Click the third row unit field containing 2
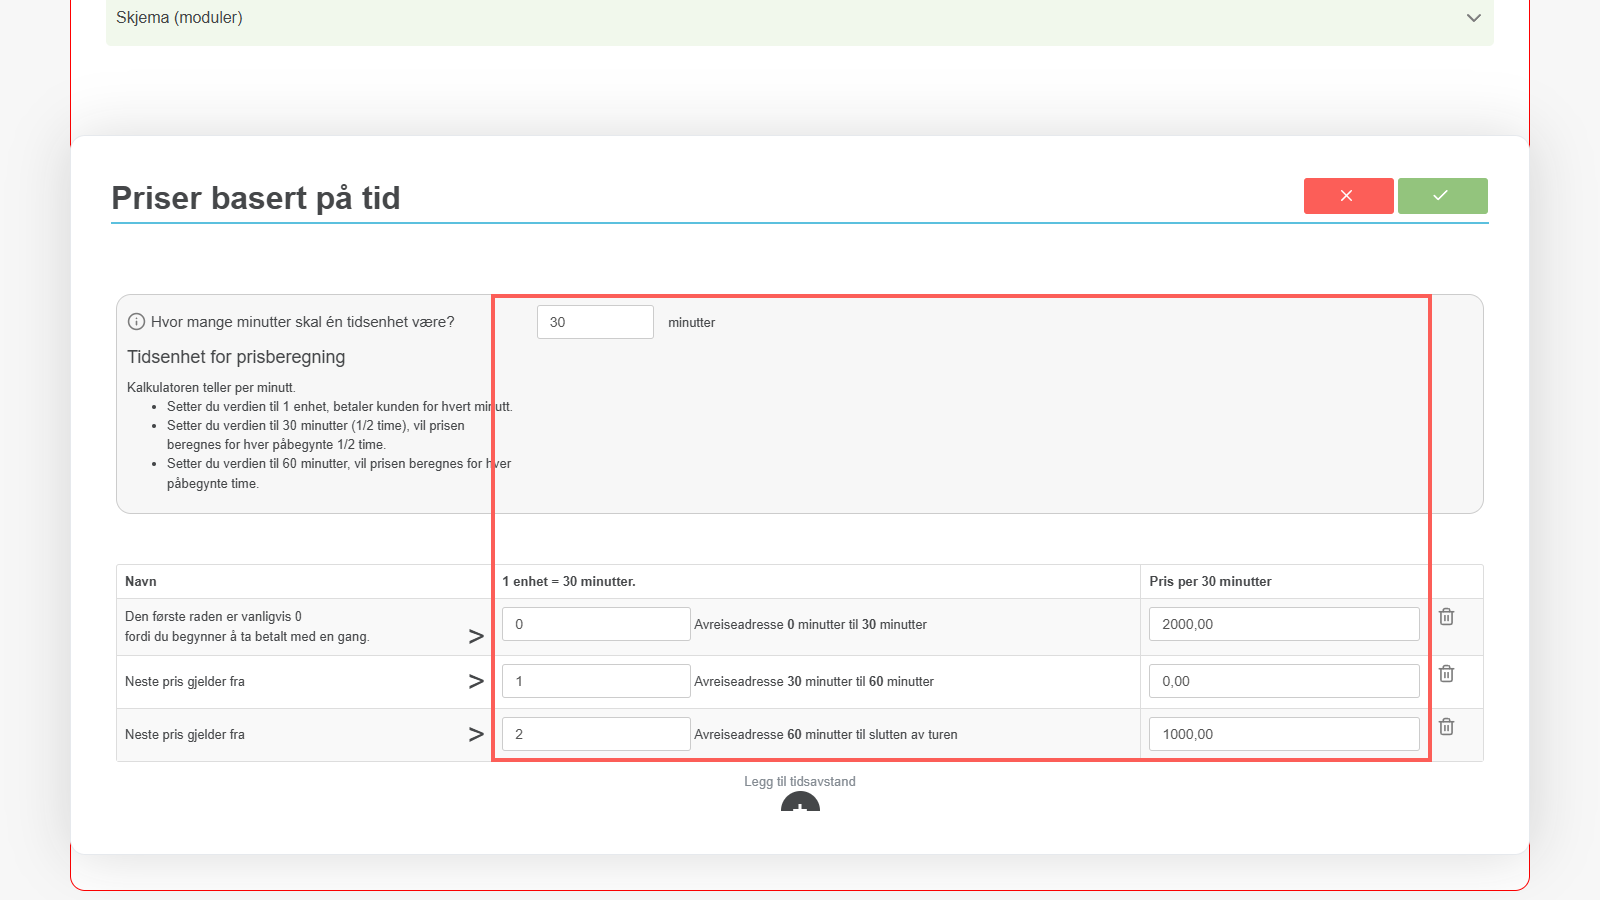Screen dimensions: 1600x900 pyautogui.click(x=596, y=734)
